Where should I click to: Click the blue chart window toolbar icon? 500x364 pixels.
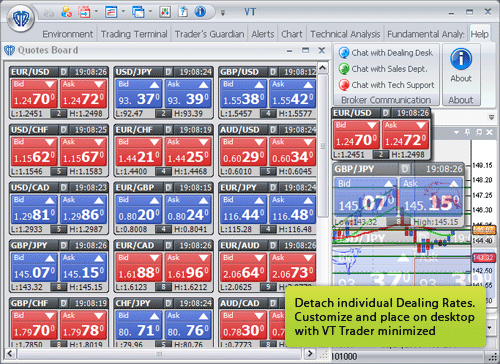click(111, 12)
